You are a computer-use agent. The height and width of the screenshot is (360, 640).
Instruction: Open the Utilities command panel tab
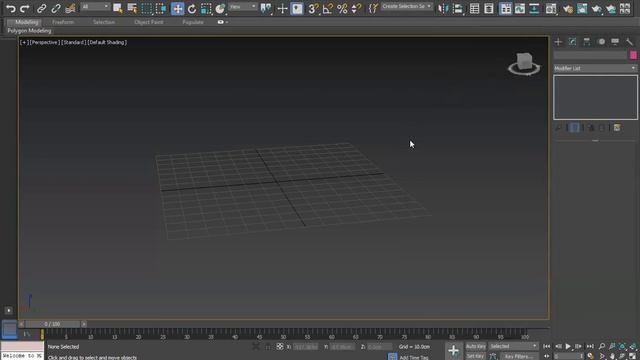tap(629, 42)
